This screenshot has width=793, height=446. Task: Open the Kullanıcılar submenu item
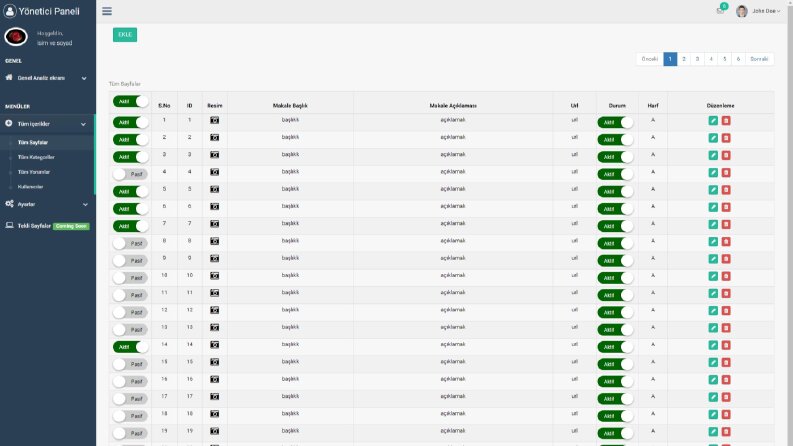point(30,187)
